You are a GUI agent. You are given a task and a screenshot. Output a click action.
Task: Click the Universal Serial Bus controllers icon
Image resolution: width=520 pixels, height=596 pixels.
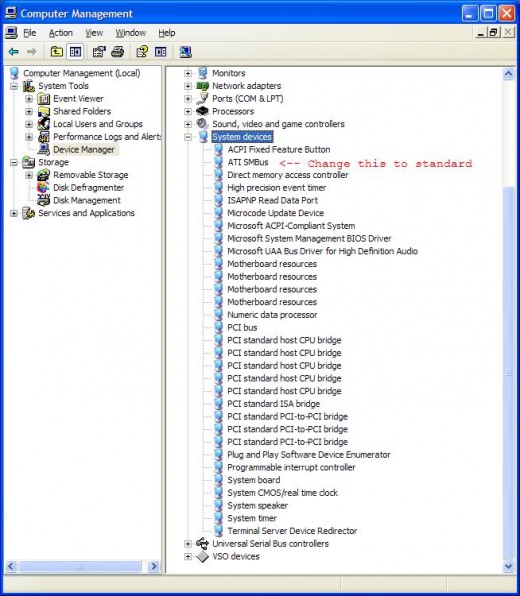pos(203,544)
